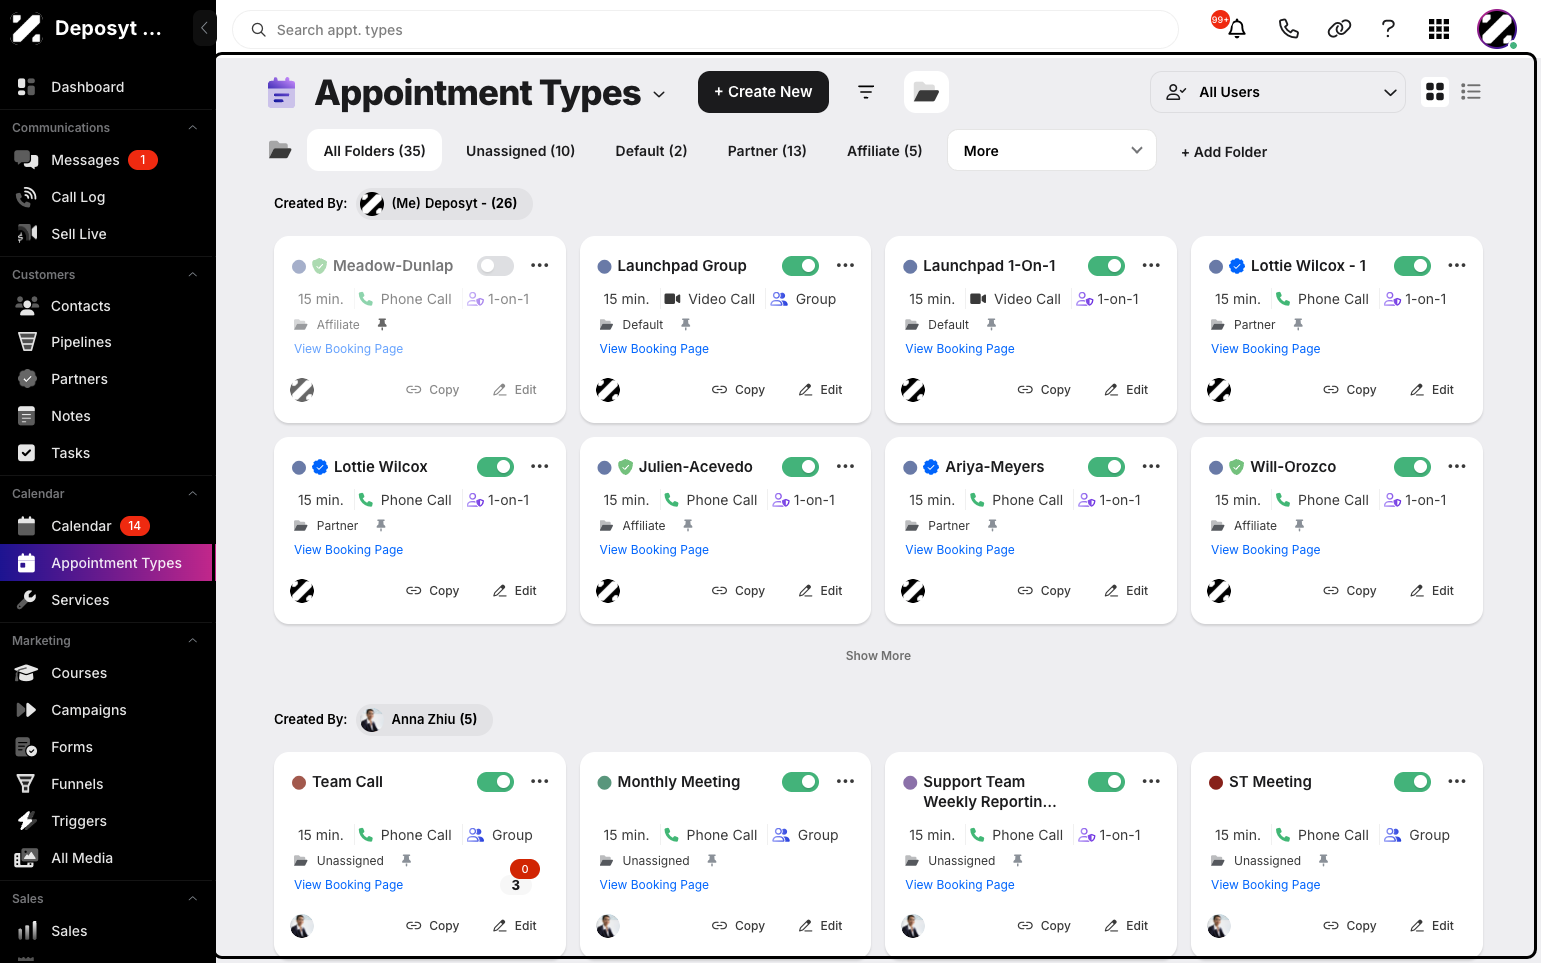Expand the More folders dropdown
Viewport: 1541px width, 963px height.
[1052, 151]
